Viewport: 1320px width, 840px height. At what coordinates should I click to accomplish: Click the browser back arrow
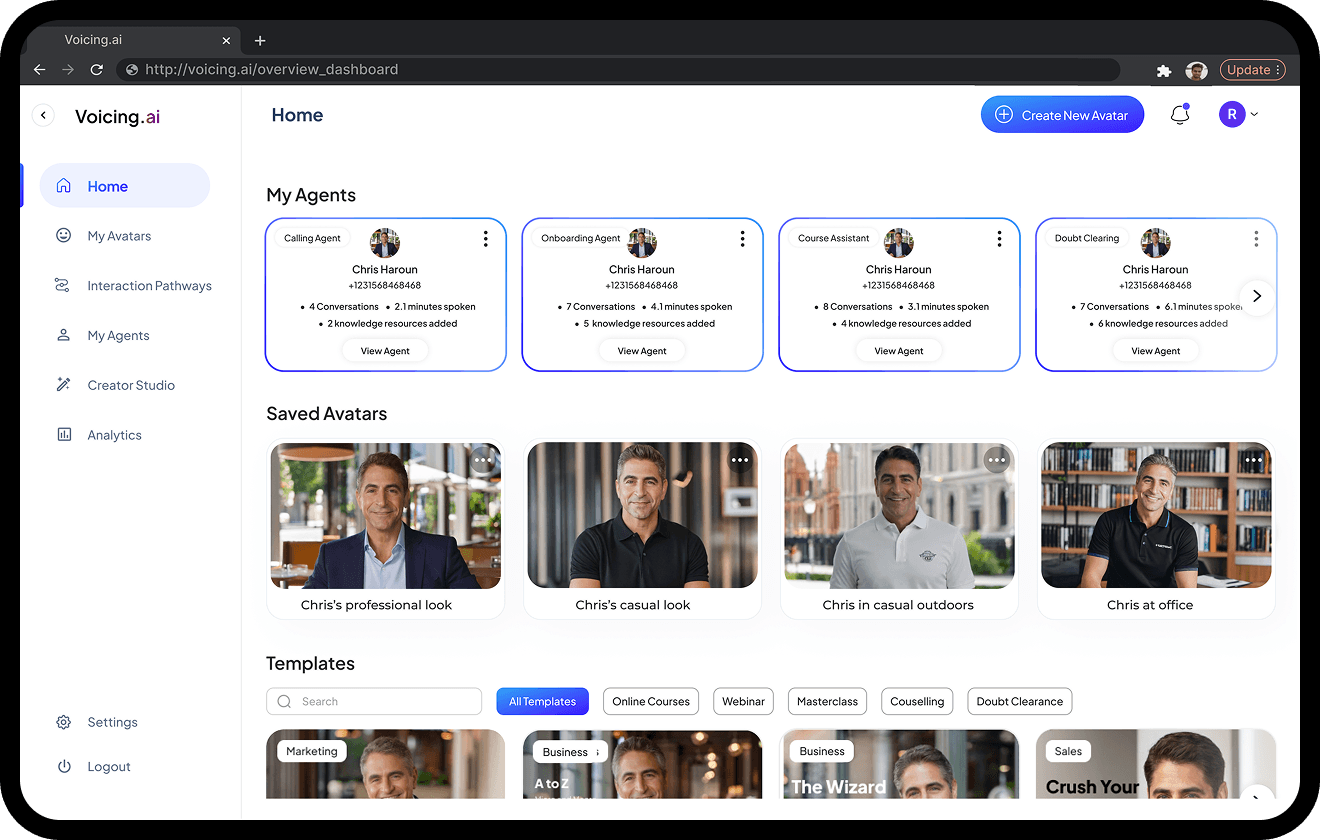40,70
